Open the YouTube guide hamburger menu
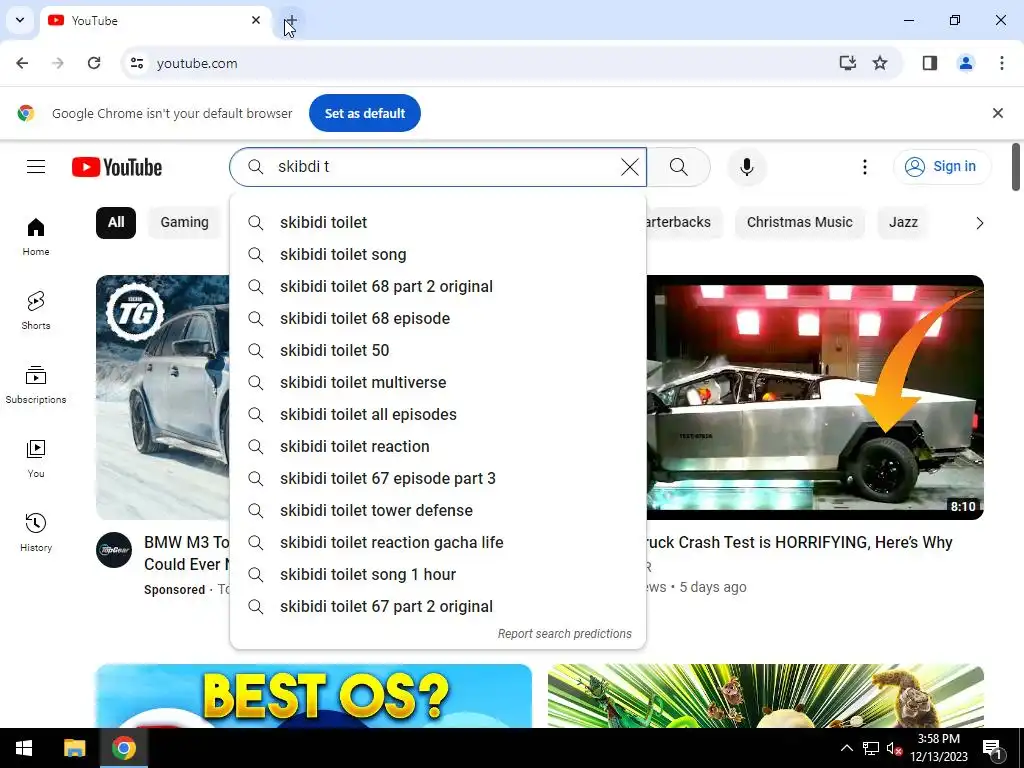The image size is (1024, 768). [x=36, y=167]
